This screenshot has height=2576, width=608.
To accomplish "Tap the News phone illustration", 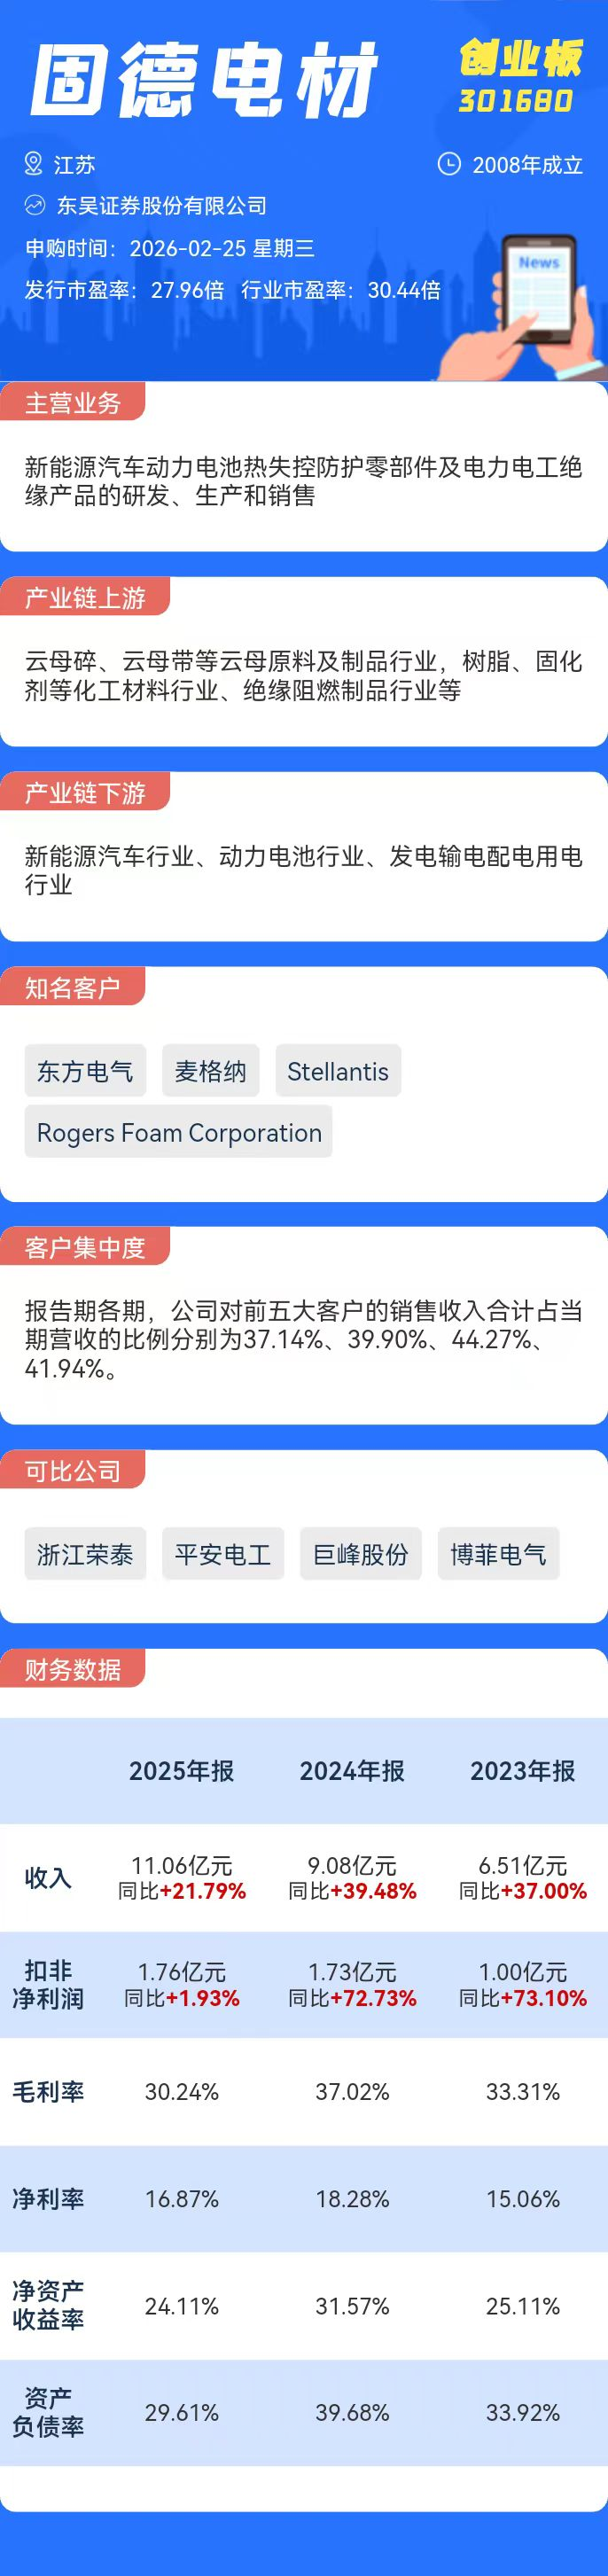I will 537,291.
